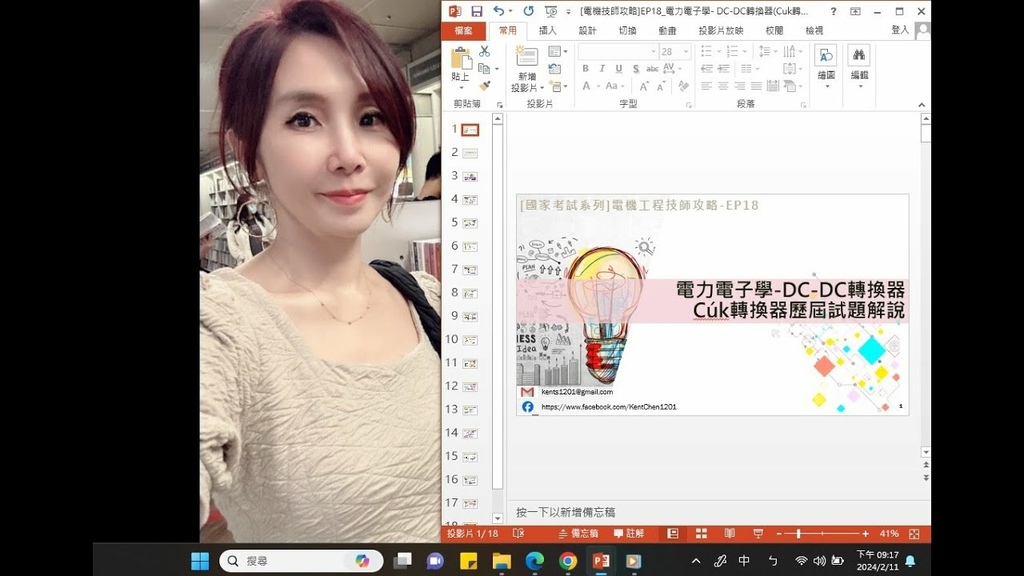The width and height of the screenshot is (1024, 576).
Task: Toggle Bold formatting
Action: click(x=585, y=69)
